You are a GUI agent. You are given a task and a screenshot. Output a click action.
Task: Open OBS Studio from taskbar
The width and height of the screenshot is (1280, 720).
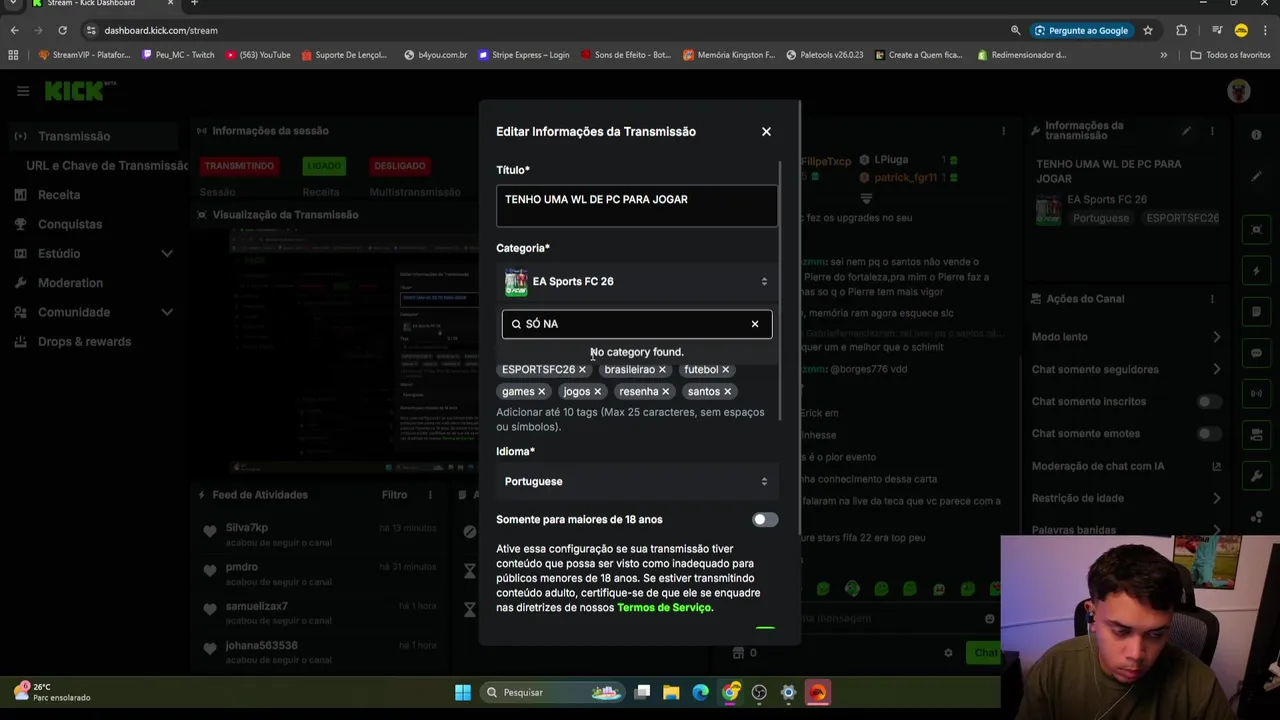click(759, 692)
